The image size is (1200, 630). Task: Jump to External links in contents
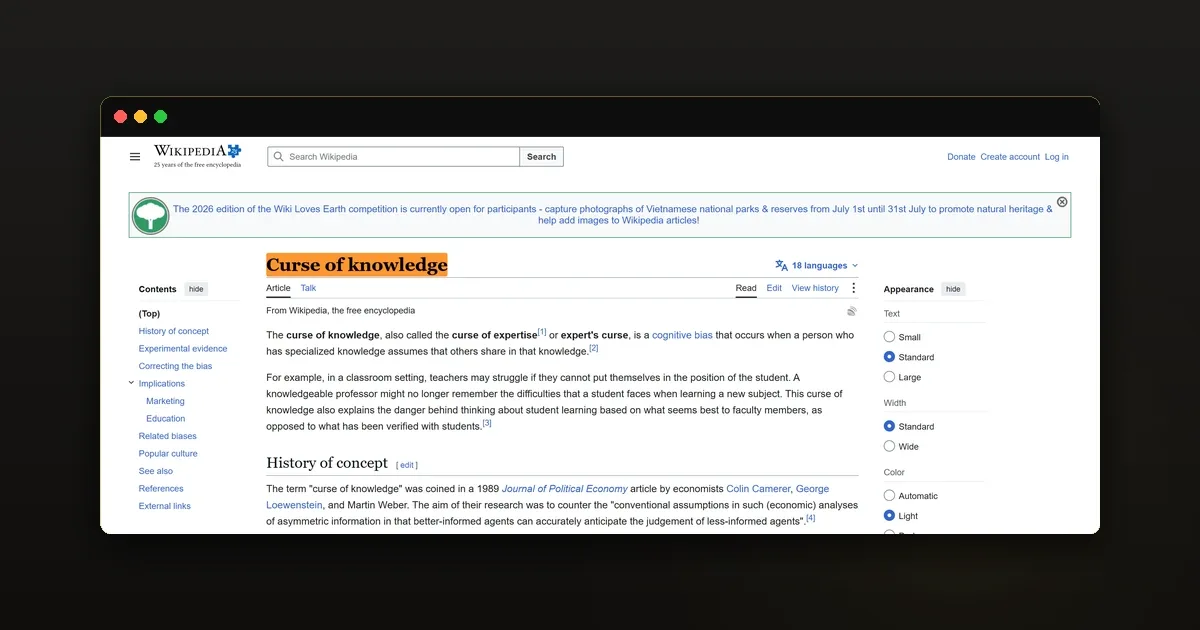165,506
